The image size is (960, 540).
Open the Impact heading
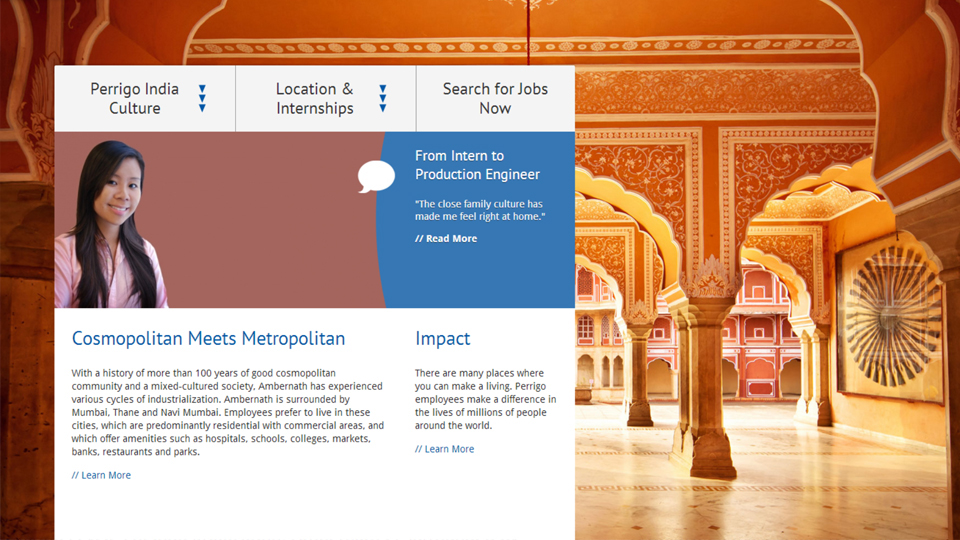coord(443,339)
